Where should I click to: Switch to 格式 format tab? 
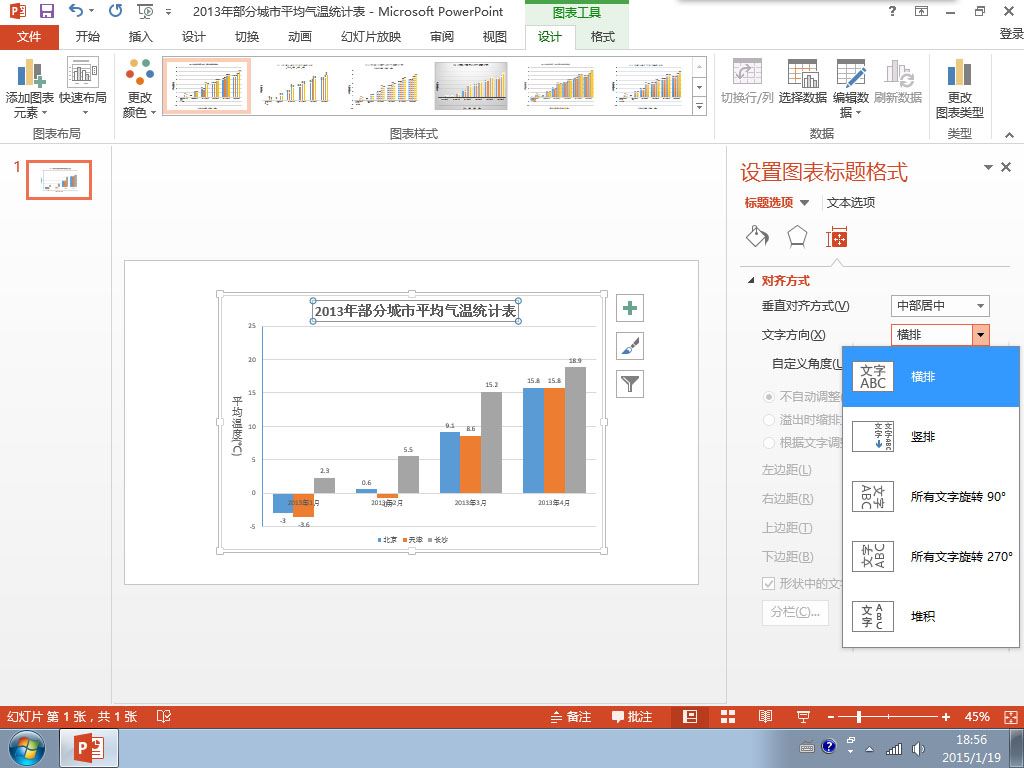click(x=602, y=37)
